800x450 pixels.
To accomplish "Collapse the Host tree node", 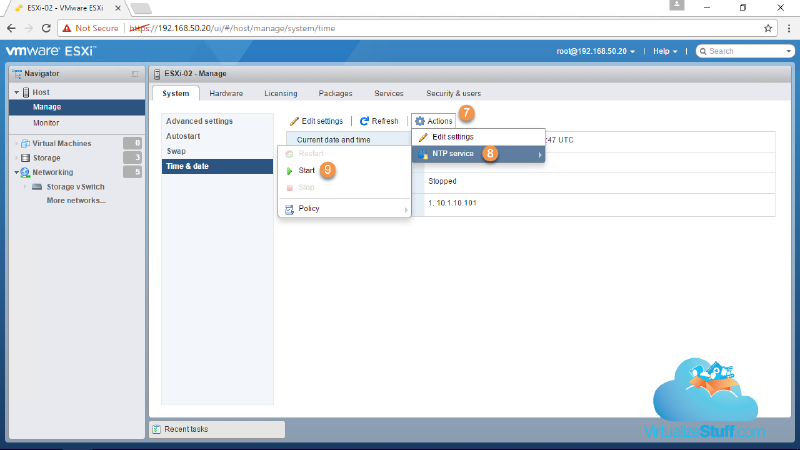I will click(17, 92).
